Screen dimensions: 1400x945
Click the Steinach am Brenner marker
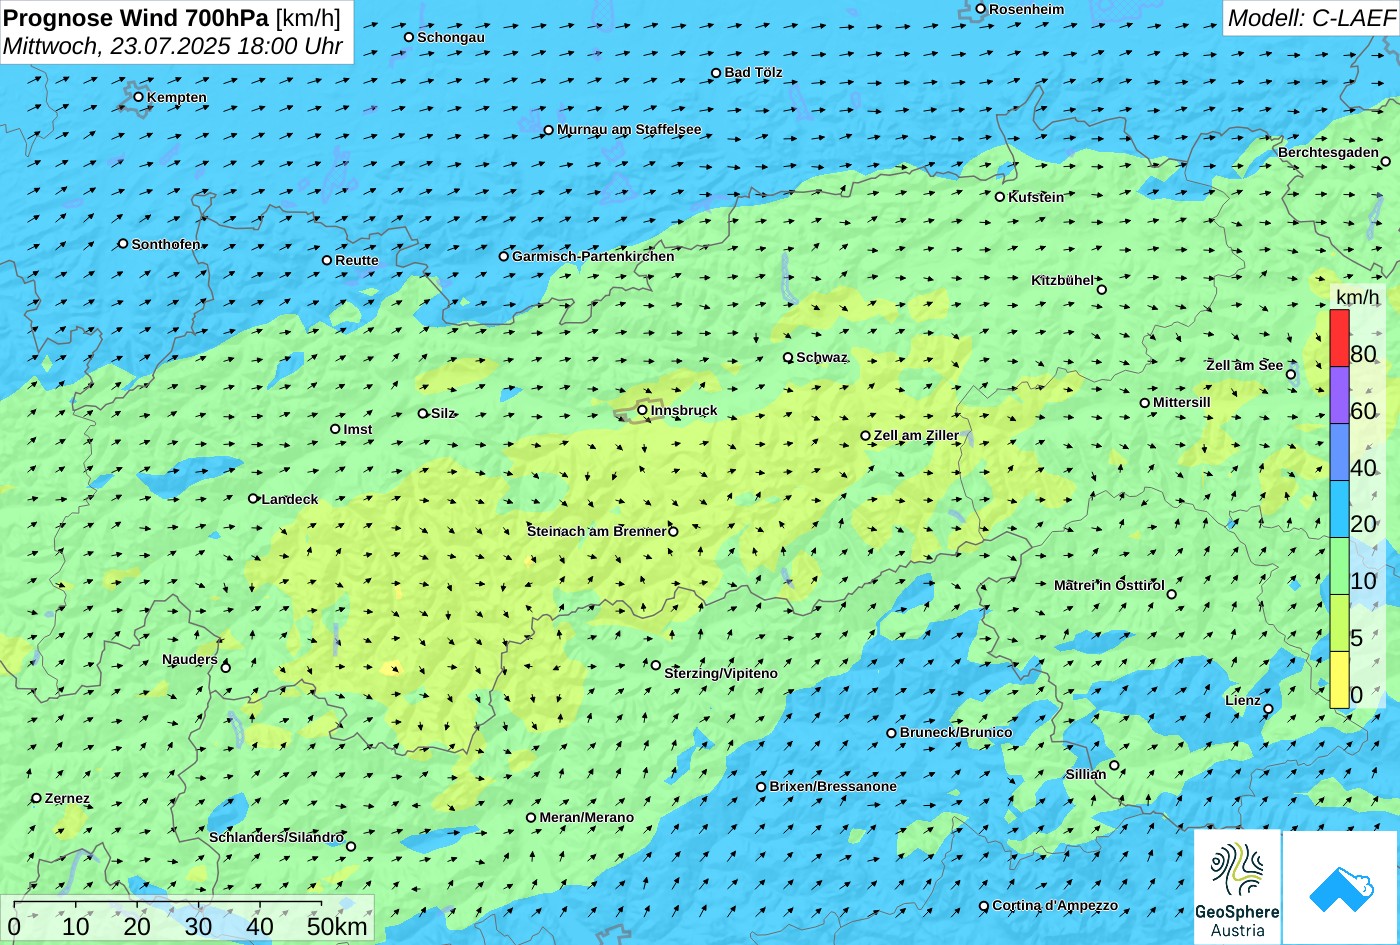673,532
